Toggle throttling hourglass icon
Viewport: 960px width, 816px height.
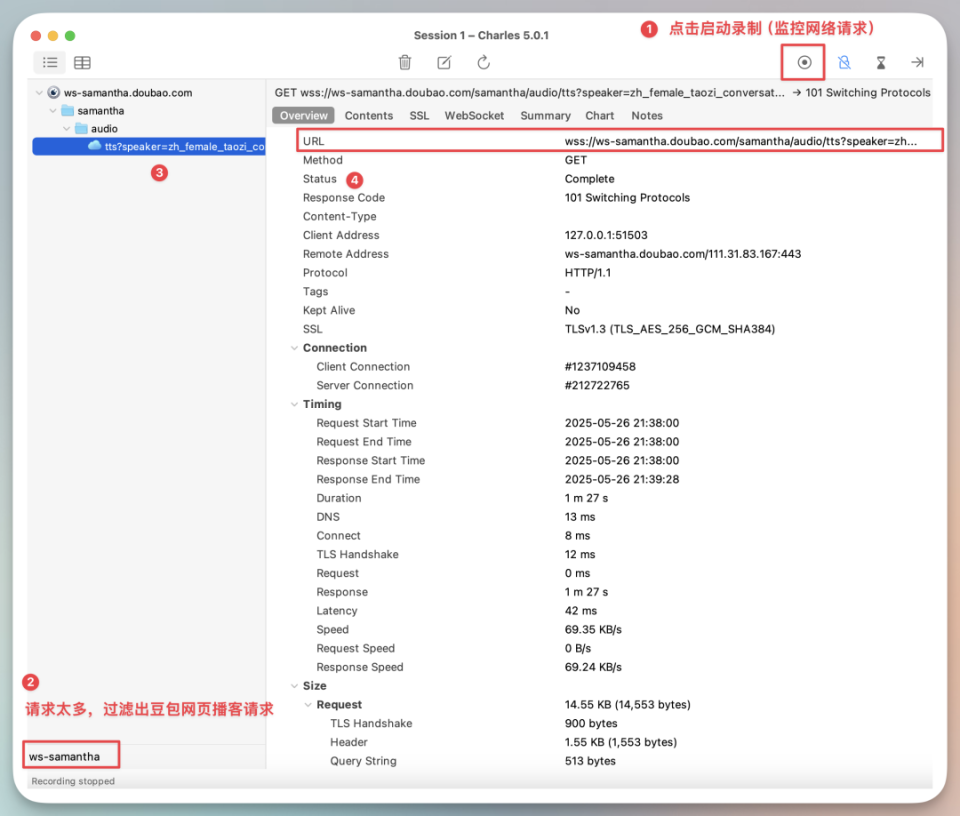(880, 62)
